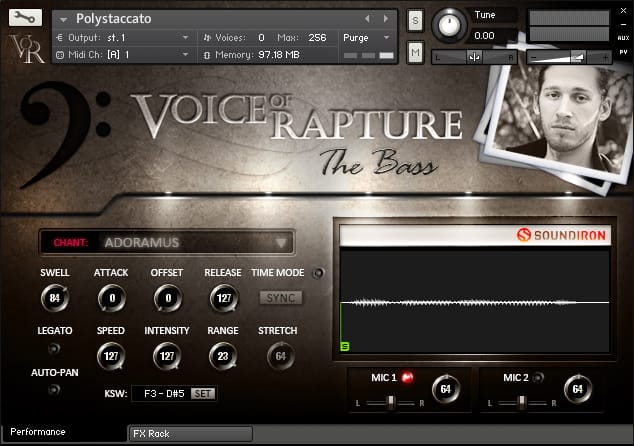Open the Purge dropdown menu
634x446 pixels.
pyautogui.click(x=365, y=37)
